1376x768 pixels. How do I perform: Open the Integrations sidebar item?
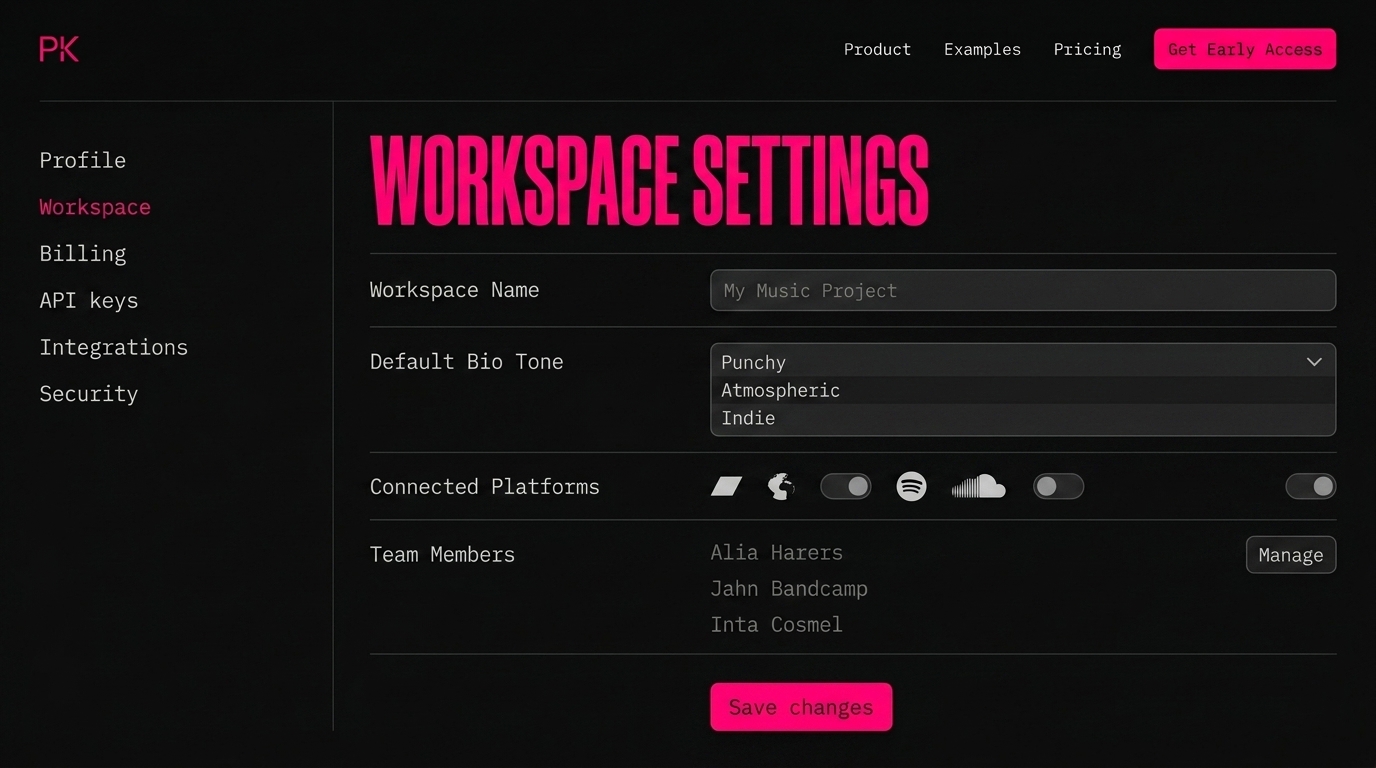[x=114, y=347]
